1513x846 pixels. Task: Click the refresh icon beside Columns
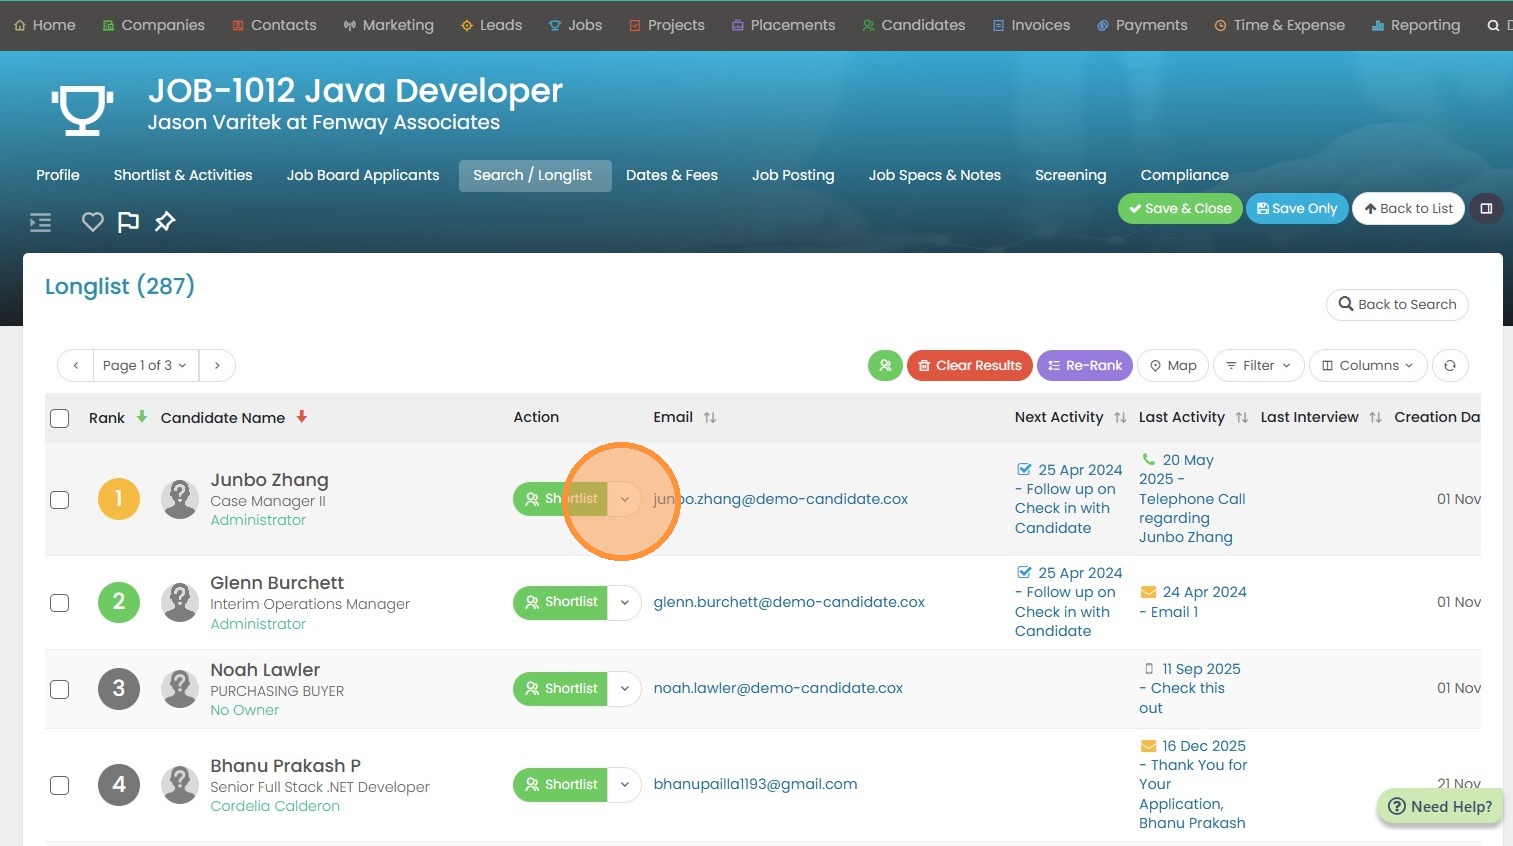pyautogui.click(x=1449, y=366)
